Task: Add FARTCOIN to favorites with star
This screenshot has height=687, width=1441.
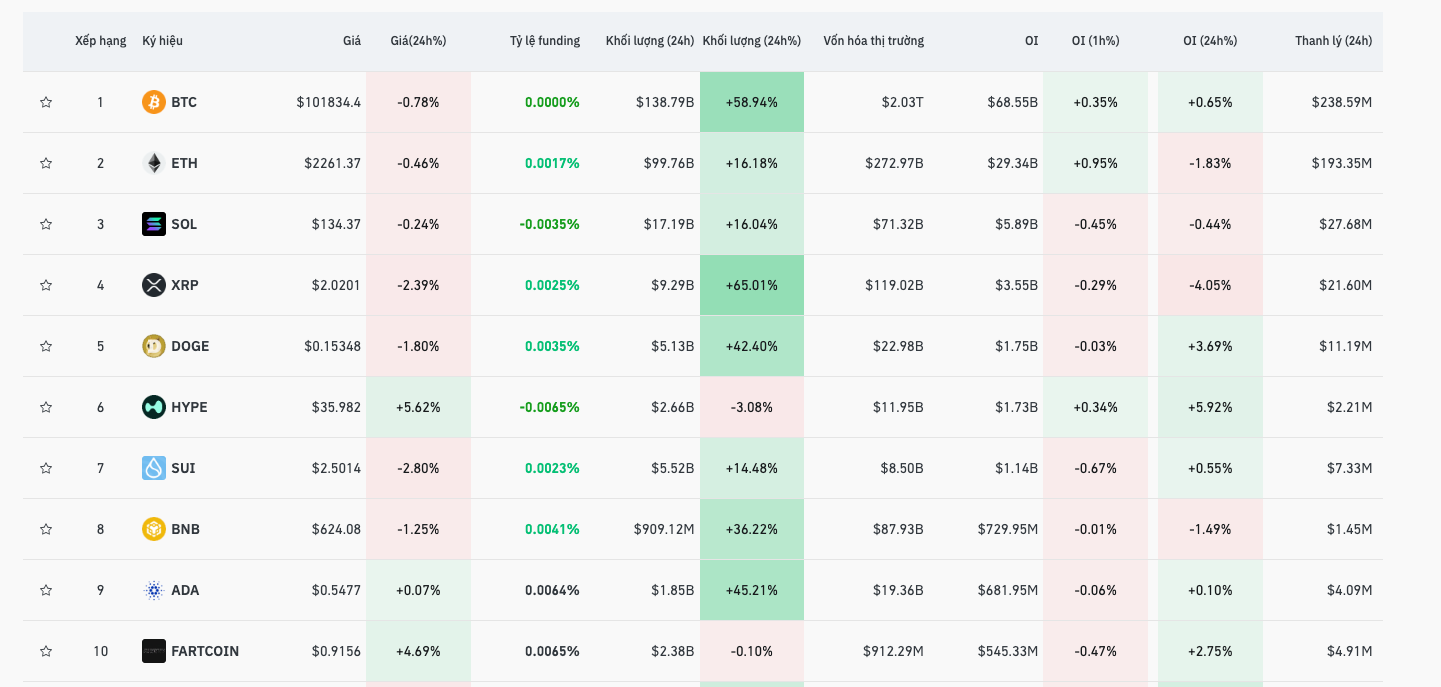Action: [46, 651]
